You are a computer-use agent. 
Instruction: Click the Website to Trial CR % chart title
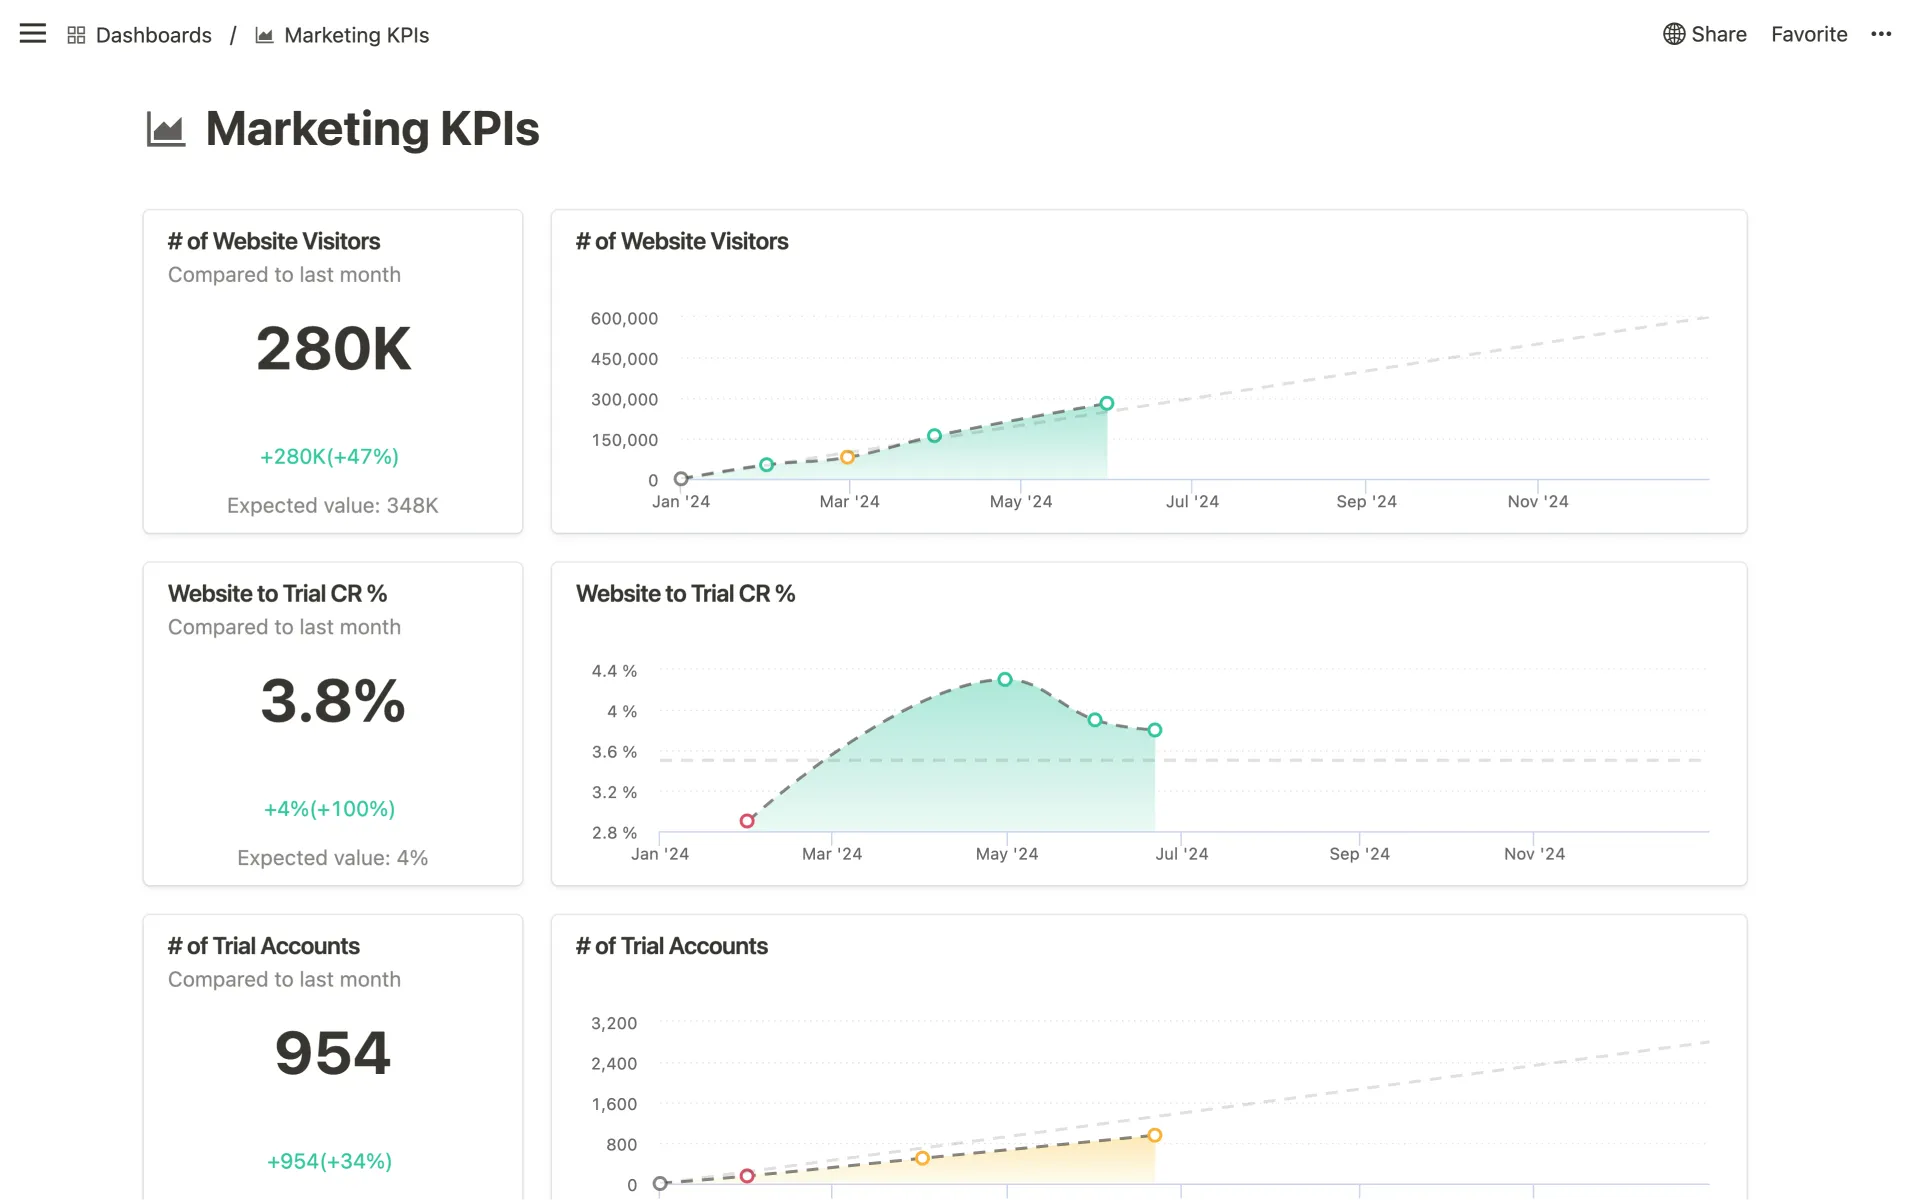685,594
